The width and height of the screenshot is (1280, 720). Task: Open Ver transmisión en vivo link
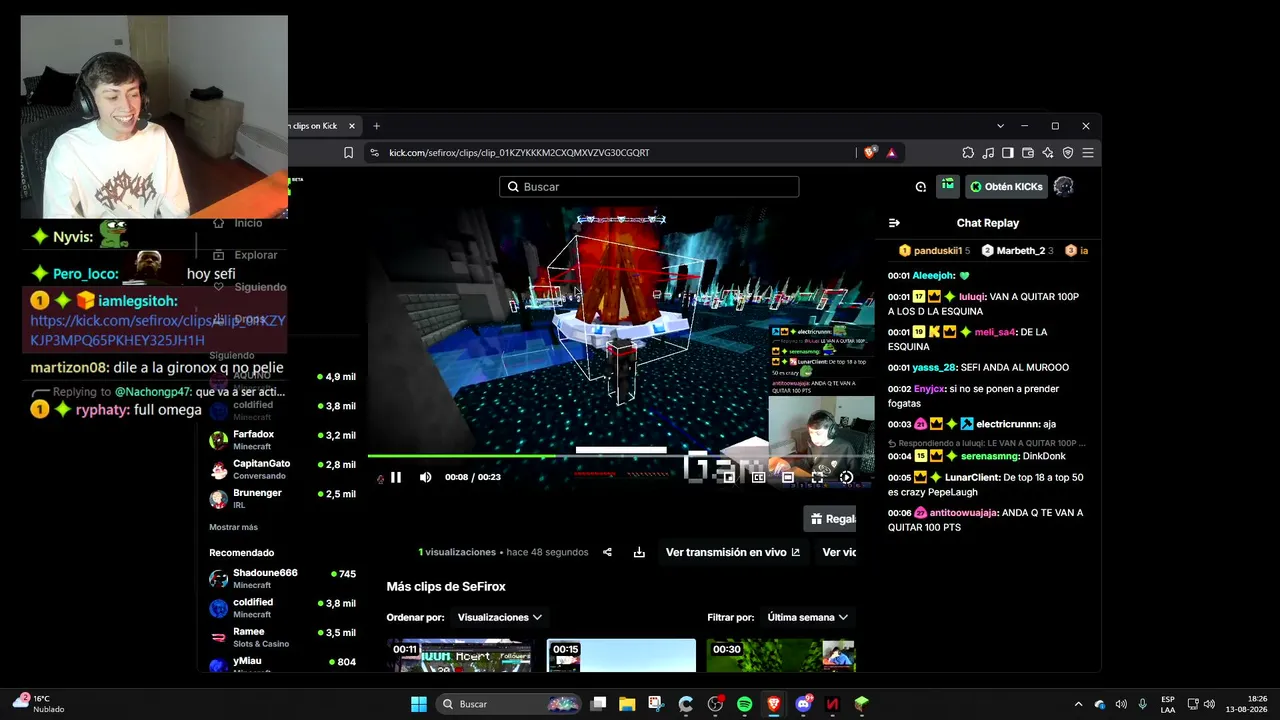click(733, 552)
